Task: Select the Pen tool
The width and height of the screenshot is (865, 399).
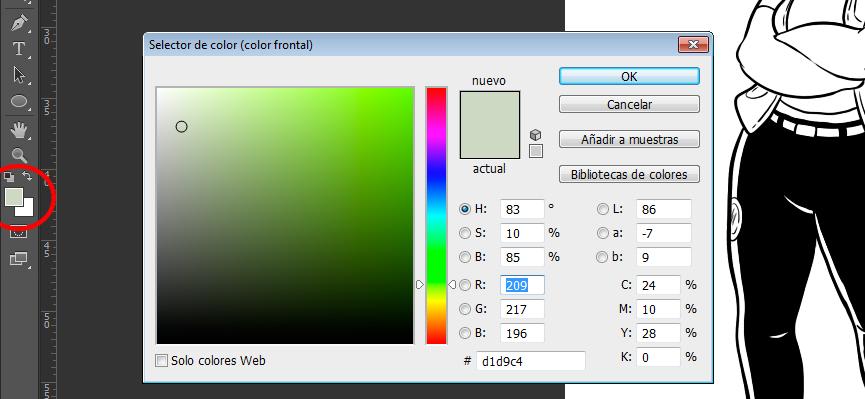Action: [19, 24]
